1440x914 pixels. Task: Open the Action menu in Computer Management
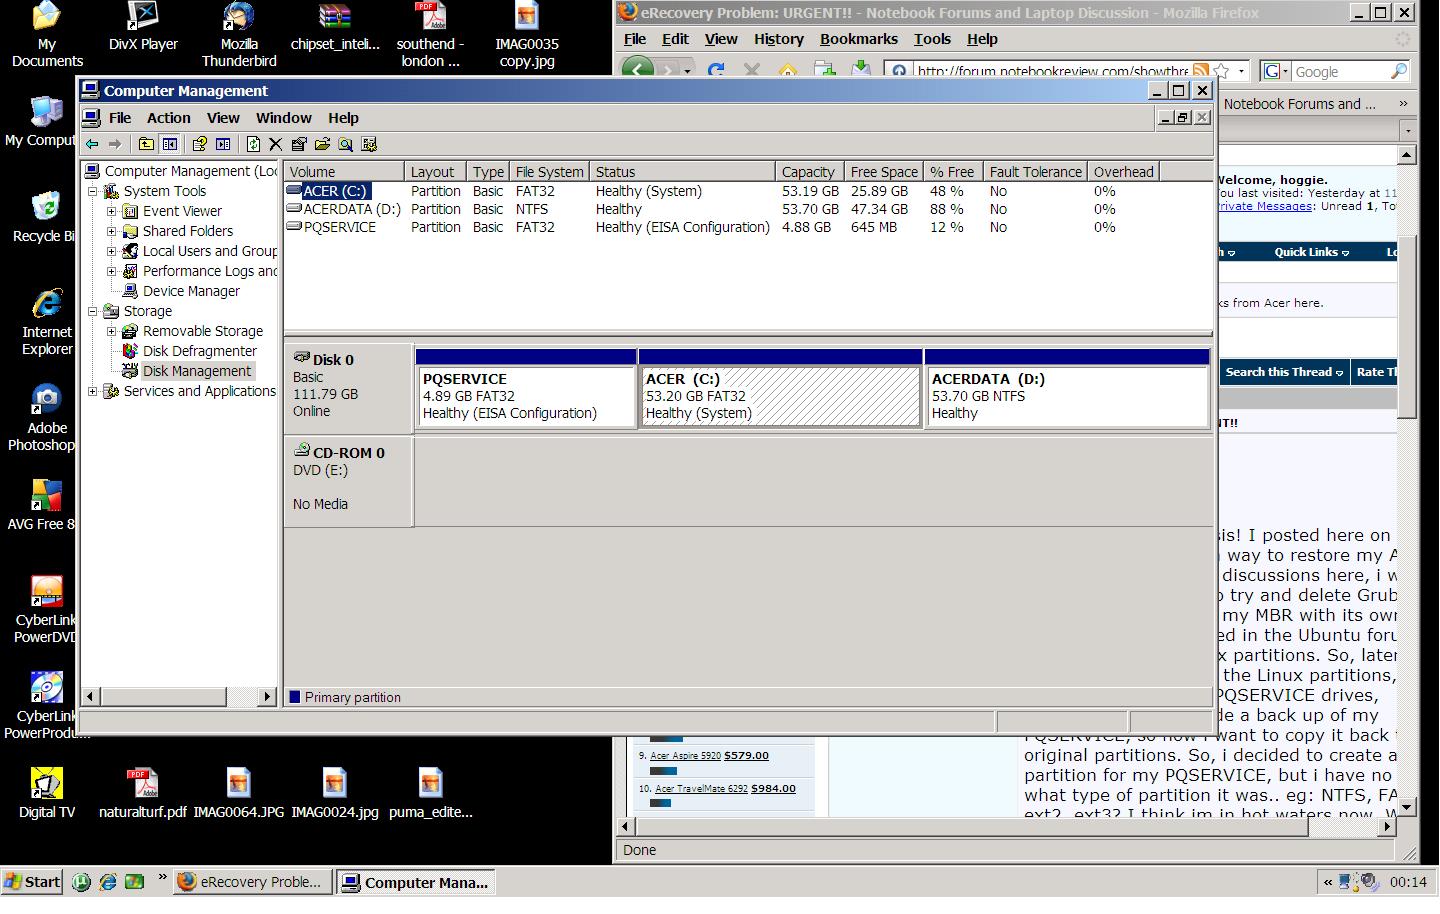(x=168, y=118)
